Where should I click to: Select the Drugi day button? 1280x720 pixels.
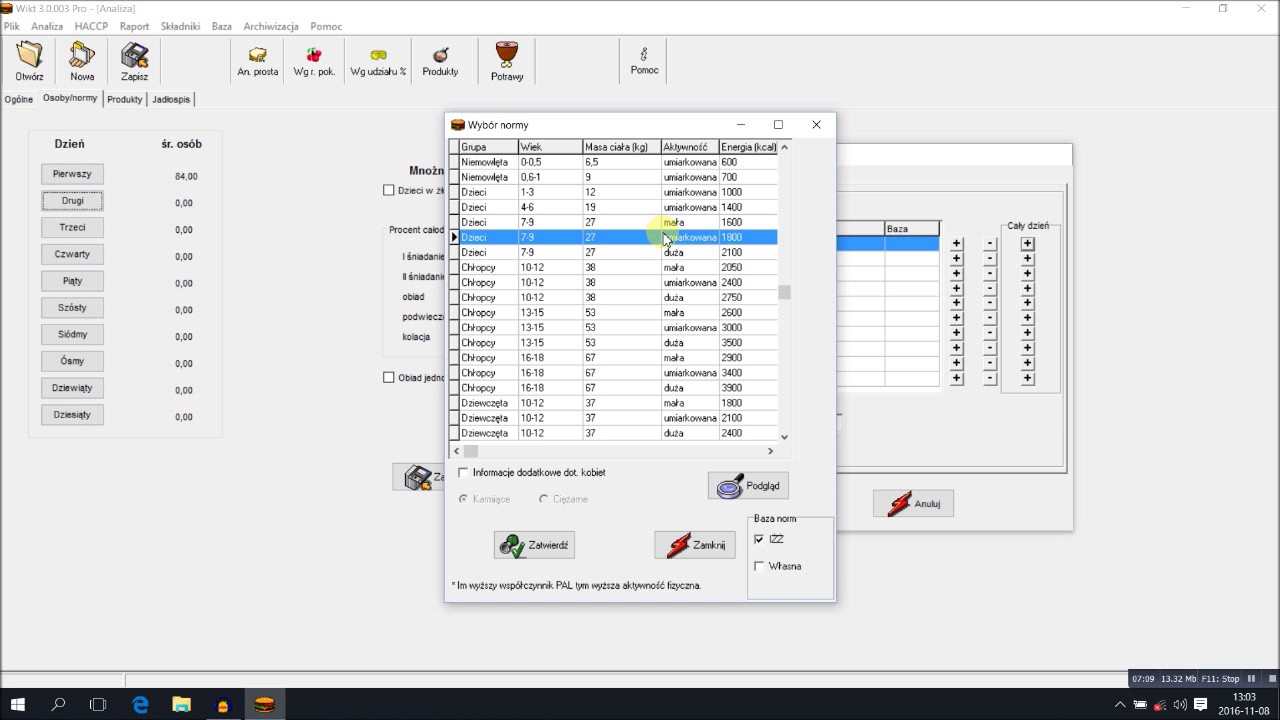[x=72, y=201]
